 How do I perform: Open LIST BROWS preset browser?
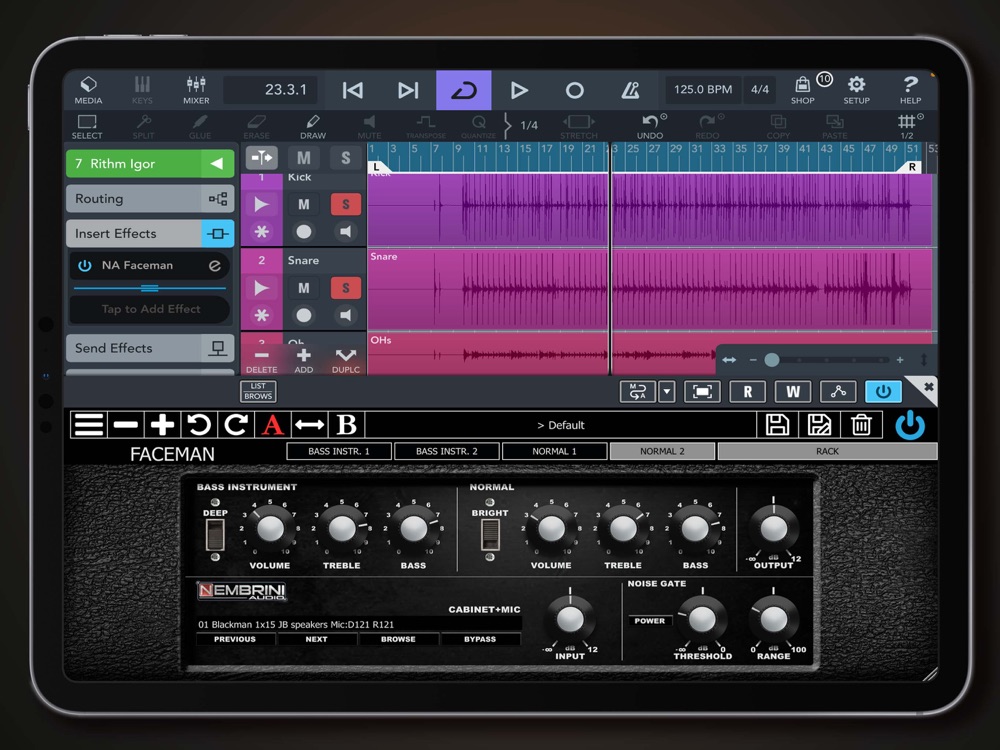click(x=258, y=391)
